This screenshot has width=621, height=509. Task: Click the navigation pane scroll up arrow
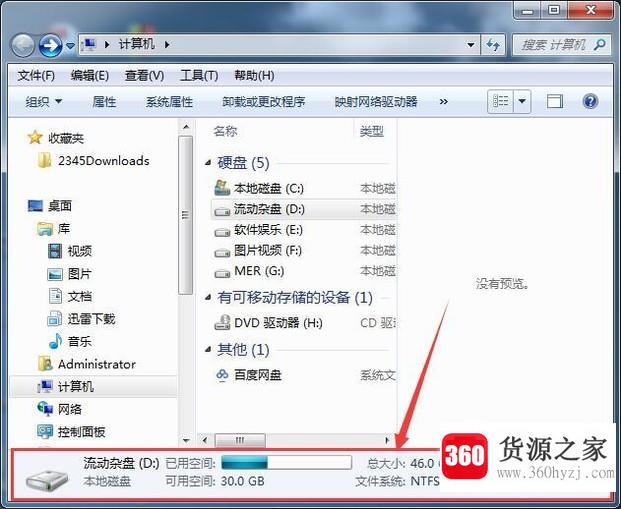click(186, 127)
